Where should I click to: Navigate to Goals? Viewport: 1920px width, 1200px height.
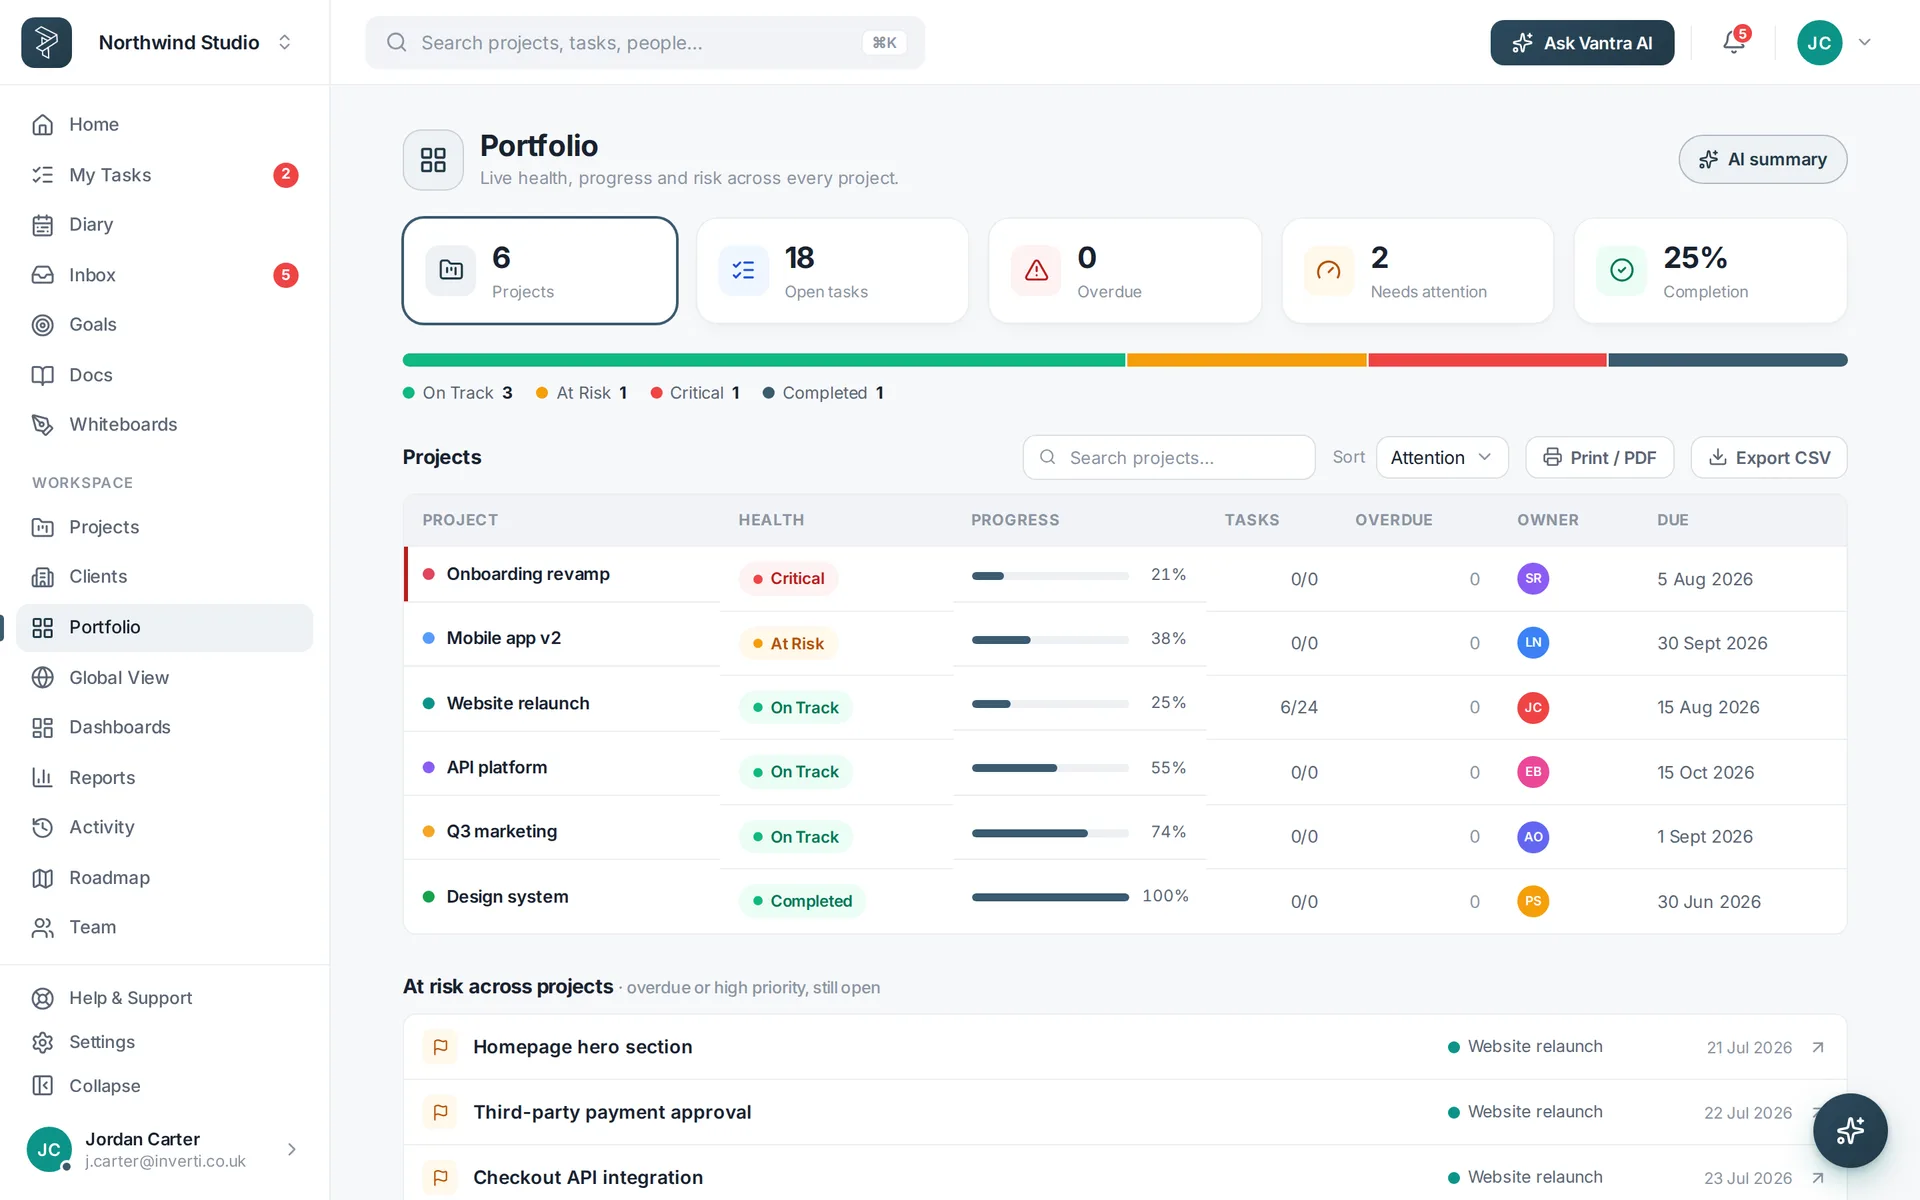(x=165, y=325)
